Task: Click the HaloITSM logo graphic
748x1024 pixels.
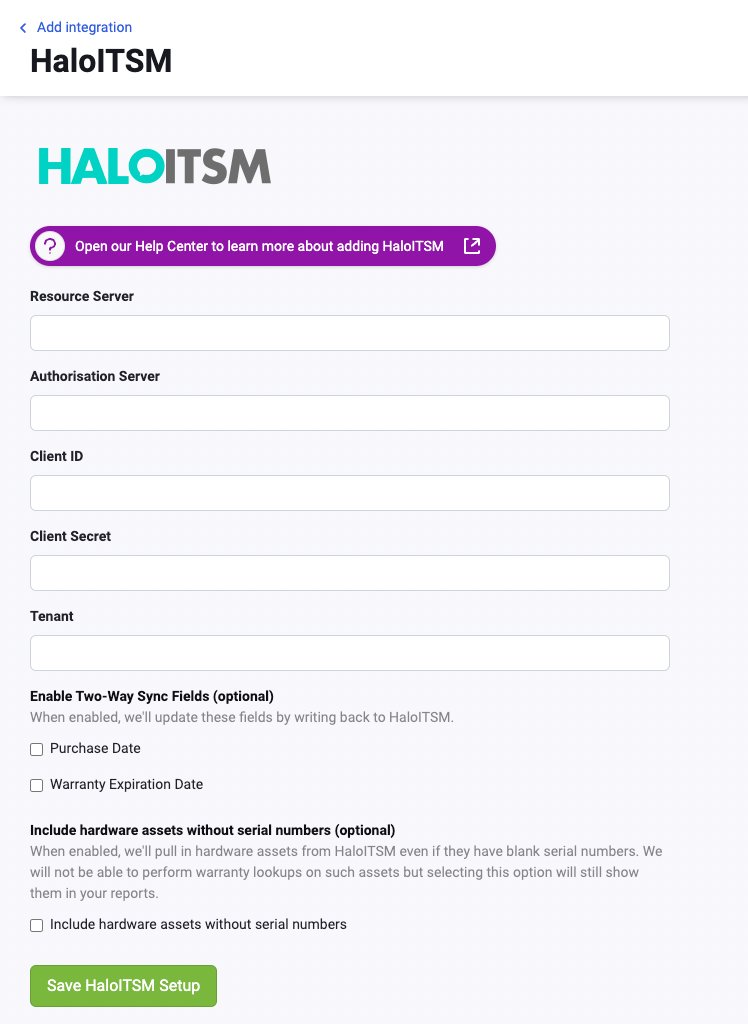Action: (x=153, y=166)
